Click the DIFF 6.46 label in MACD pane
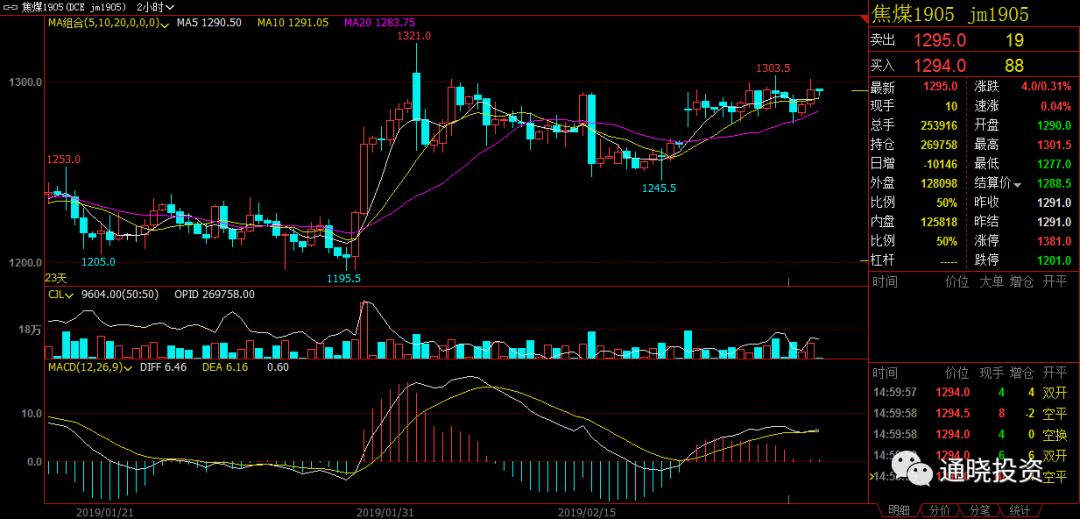The image size is (1080, 519). coord(163,368)
